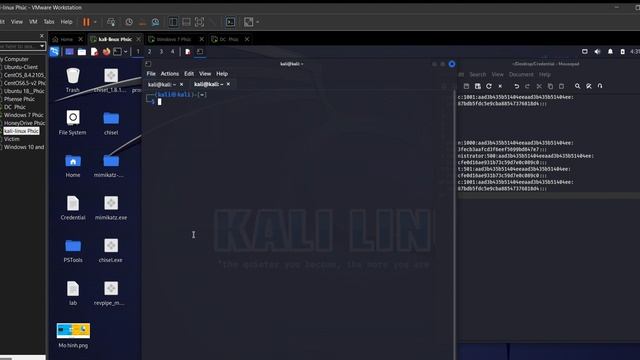The width and height of the screenshot is (640, 360).
Task: Switch to VMware console view
Action: pos(230,22)
